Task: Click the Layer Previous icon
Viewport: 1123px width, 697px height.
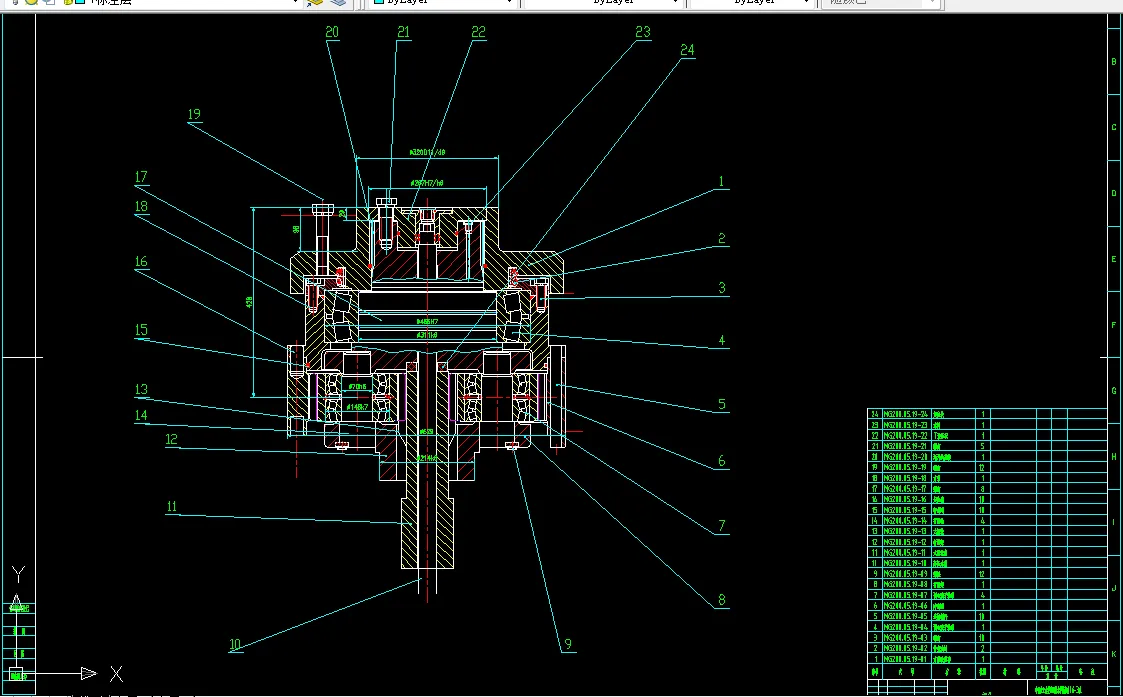Action: pyautogui.click(x=339, y=2)
